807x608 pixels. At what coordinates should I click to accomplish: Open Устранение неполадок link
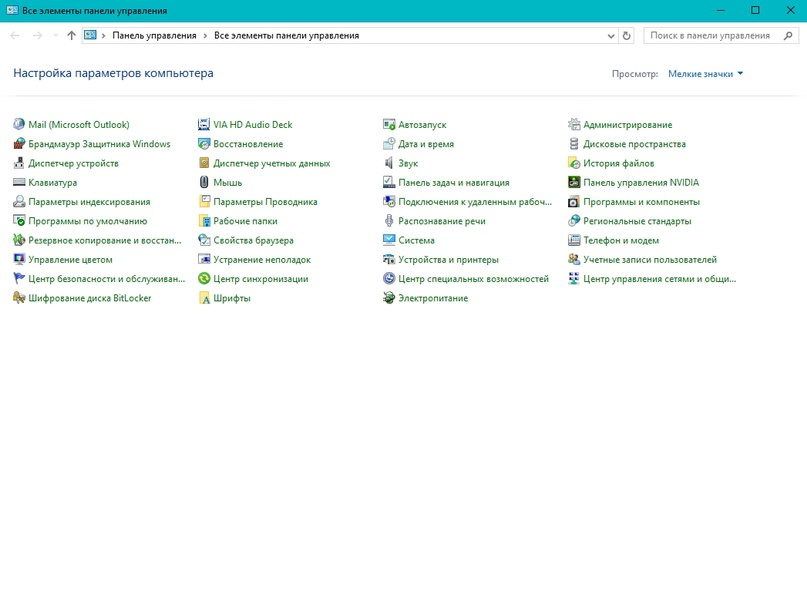click(x=262, y=259)
